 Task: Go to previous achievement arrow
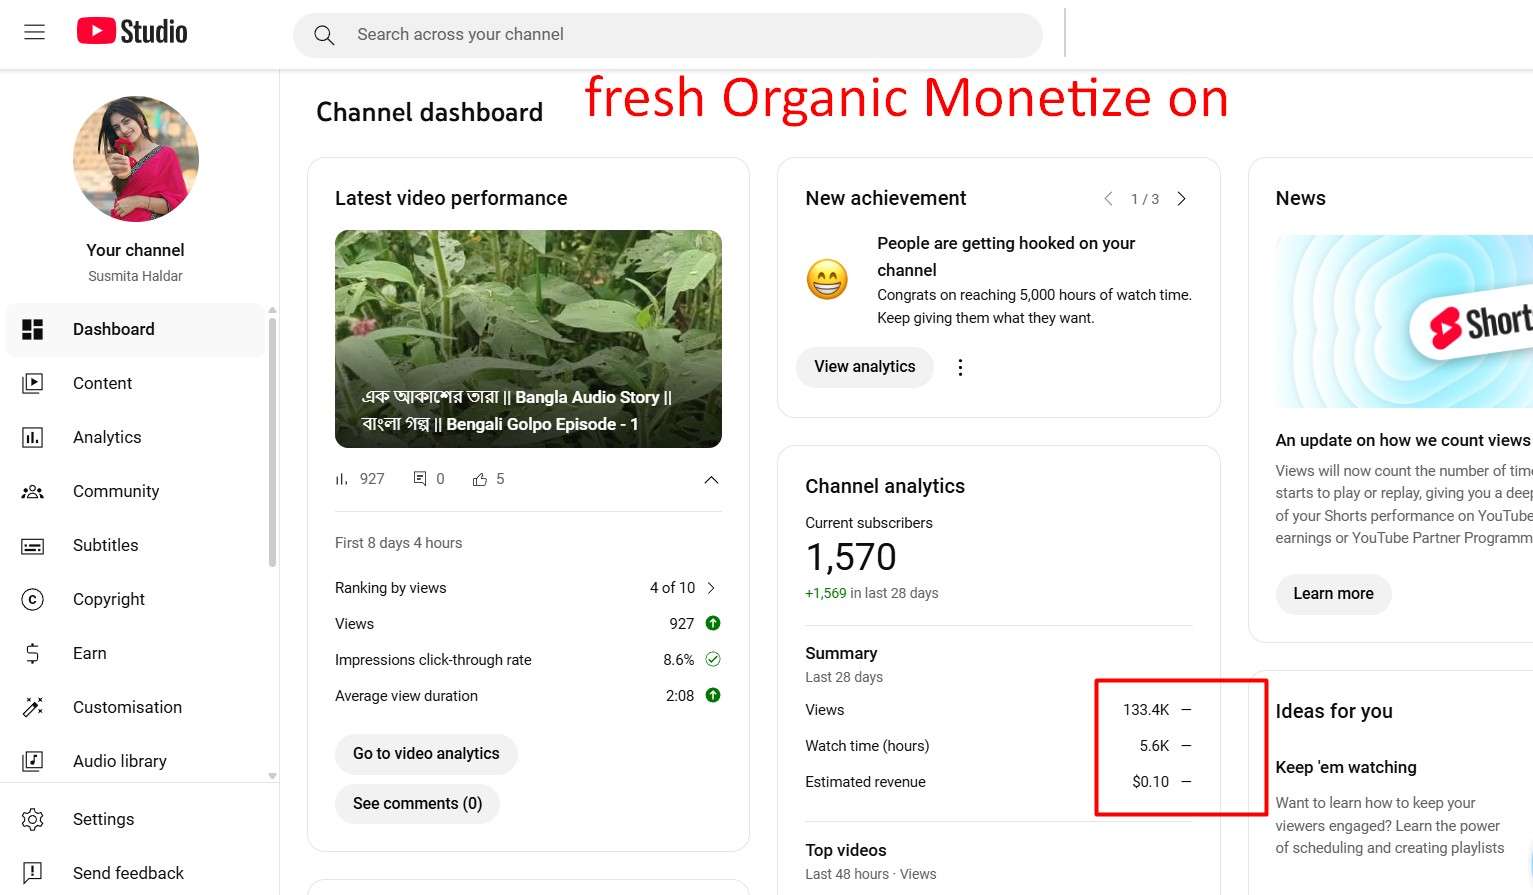point(1108,199)
